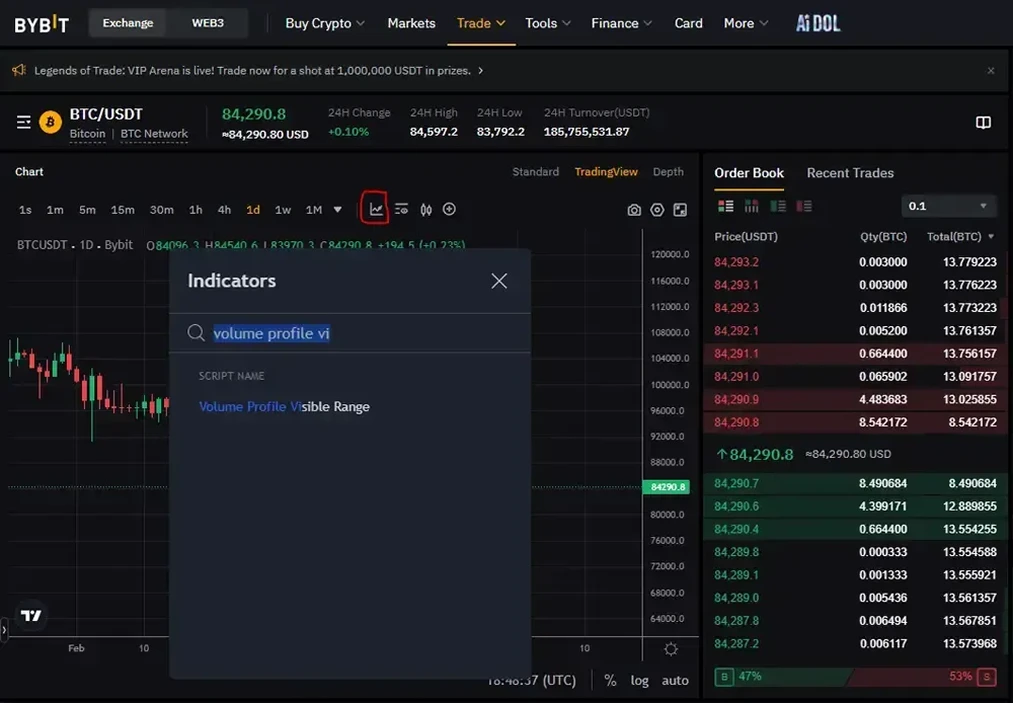Open the Buy Crypto dropdown
The height and width of the screenshot is (703, 1013).
point(325,23)
